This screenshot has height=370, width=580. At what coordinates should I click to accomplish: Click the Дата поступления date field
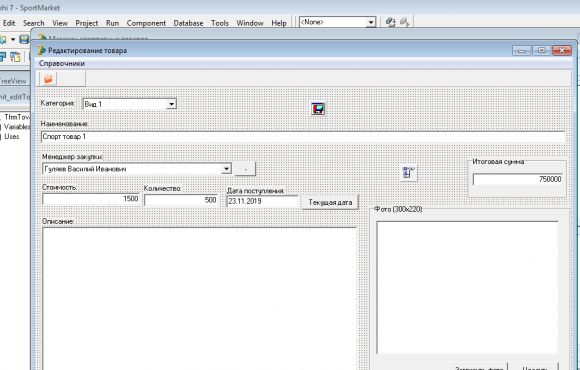coord(262,201)
